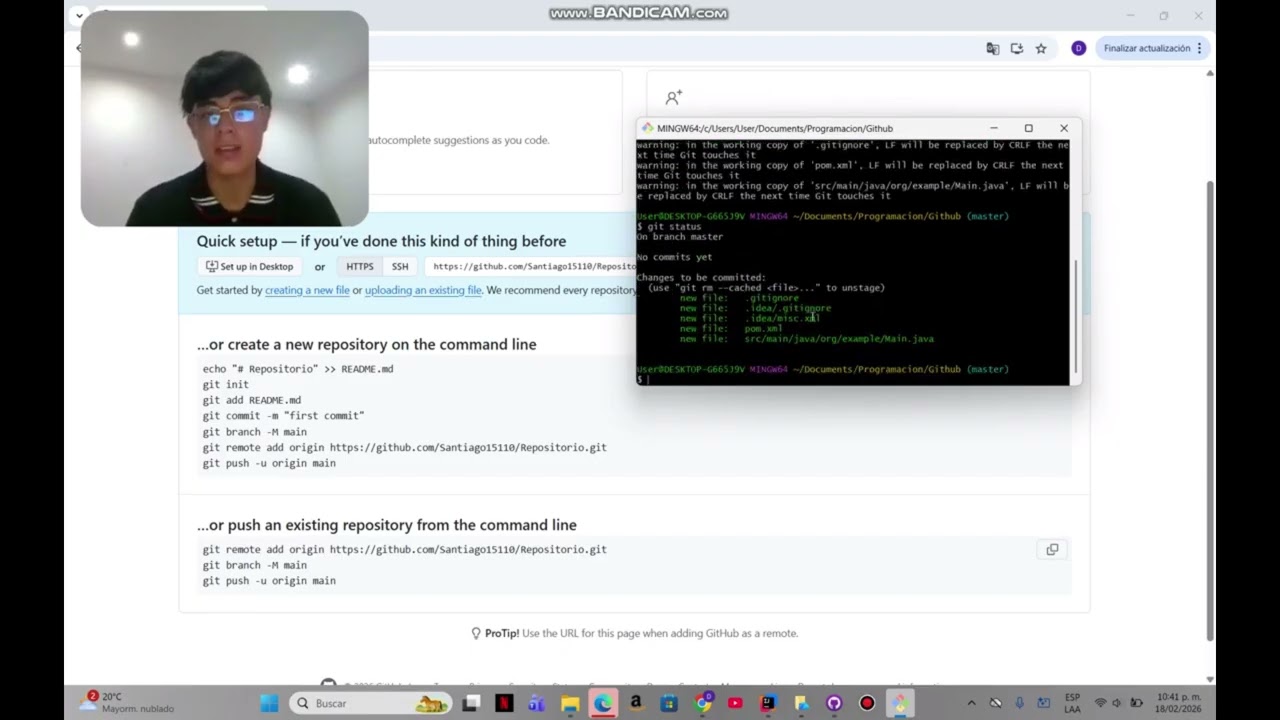Show hidden system tray icons
Screen dimensions: 1280x720
971,703
